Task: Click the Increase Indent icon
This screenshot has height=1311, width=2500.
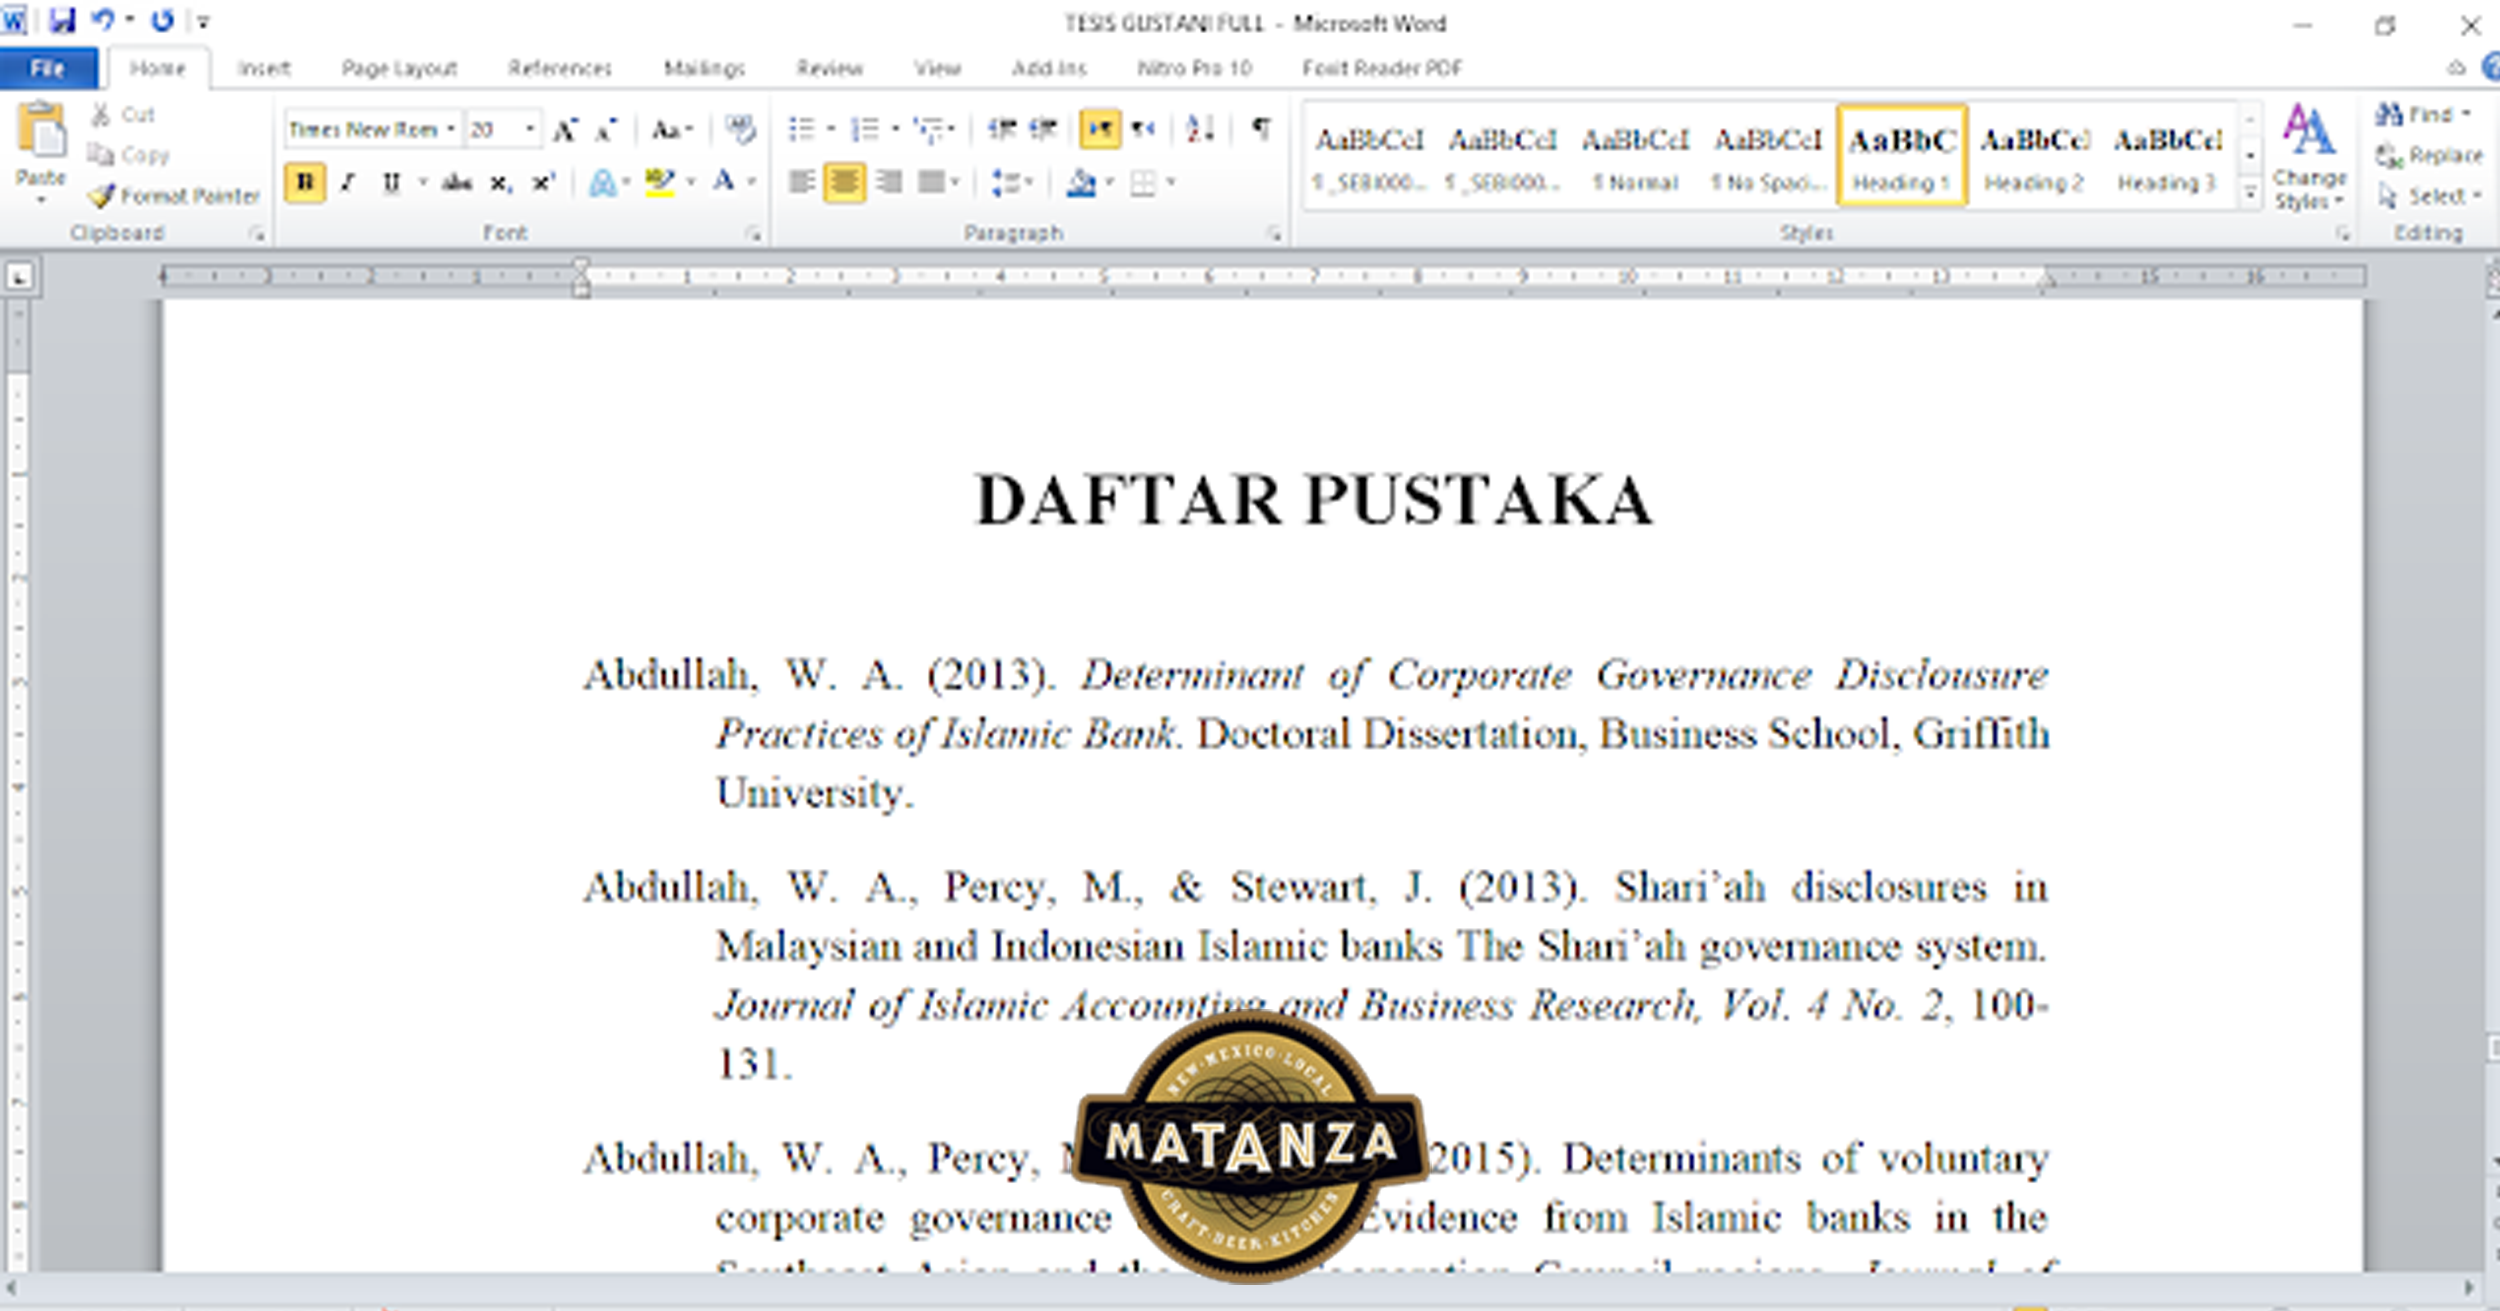Action: pos(1043,129)
